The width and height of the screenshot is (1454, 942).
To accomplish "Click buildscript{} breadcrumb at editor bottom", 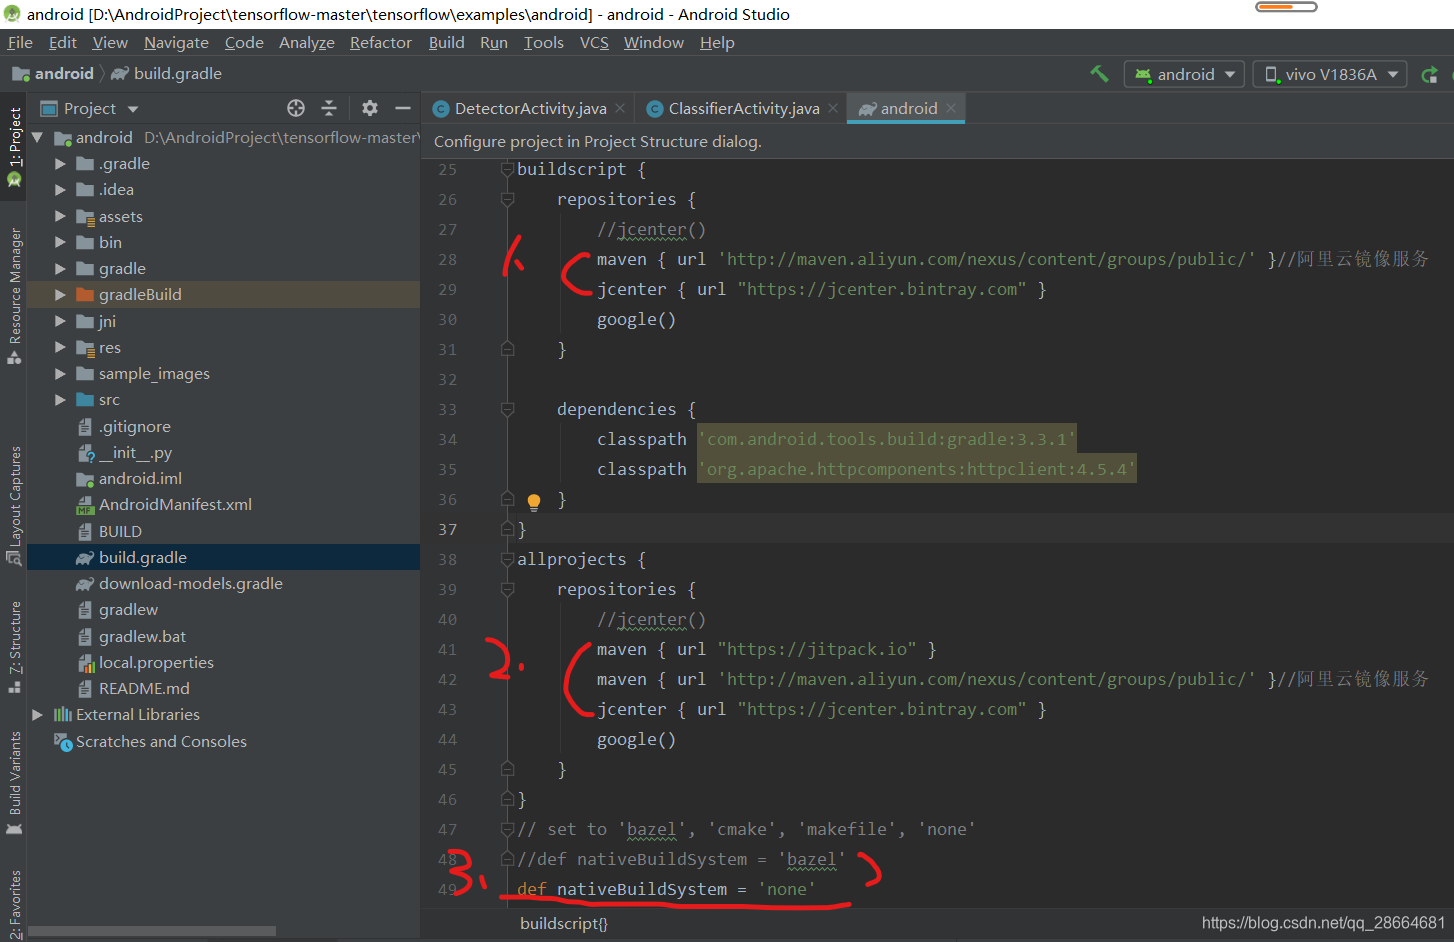I will [563, 924].
